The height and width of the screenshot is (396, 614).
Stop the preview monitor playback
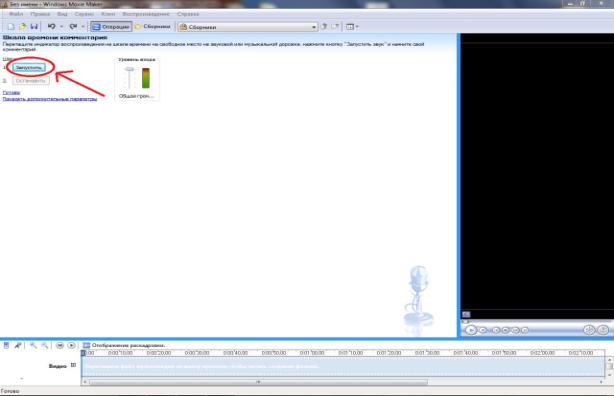point(483,330)
